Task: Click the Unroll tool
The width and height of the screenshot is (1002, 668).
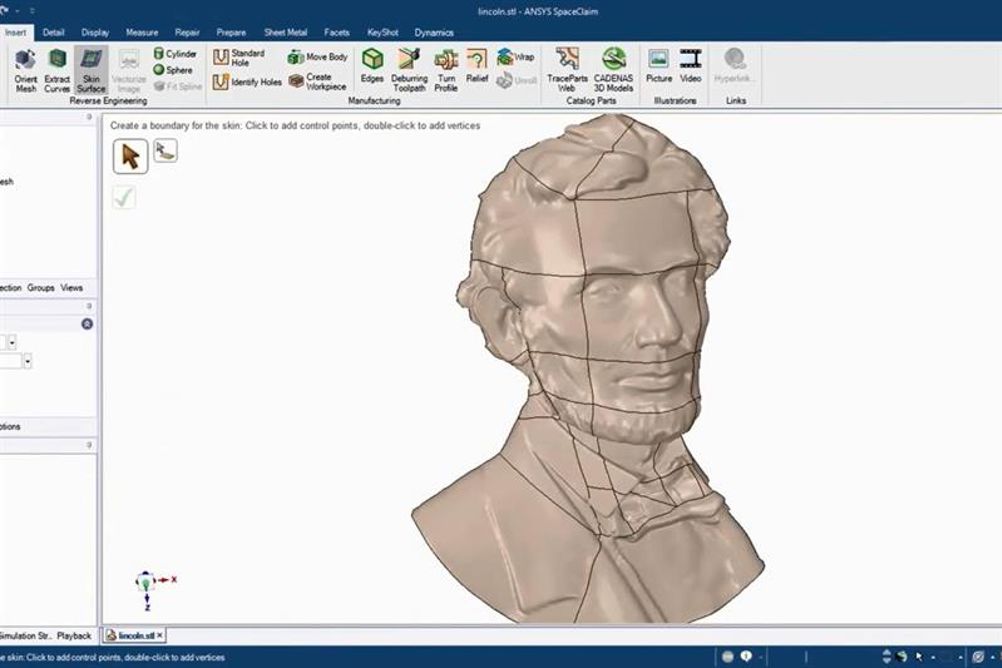Action: 516,81
